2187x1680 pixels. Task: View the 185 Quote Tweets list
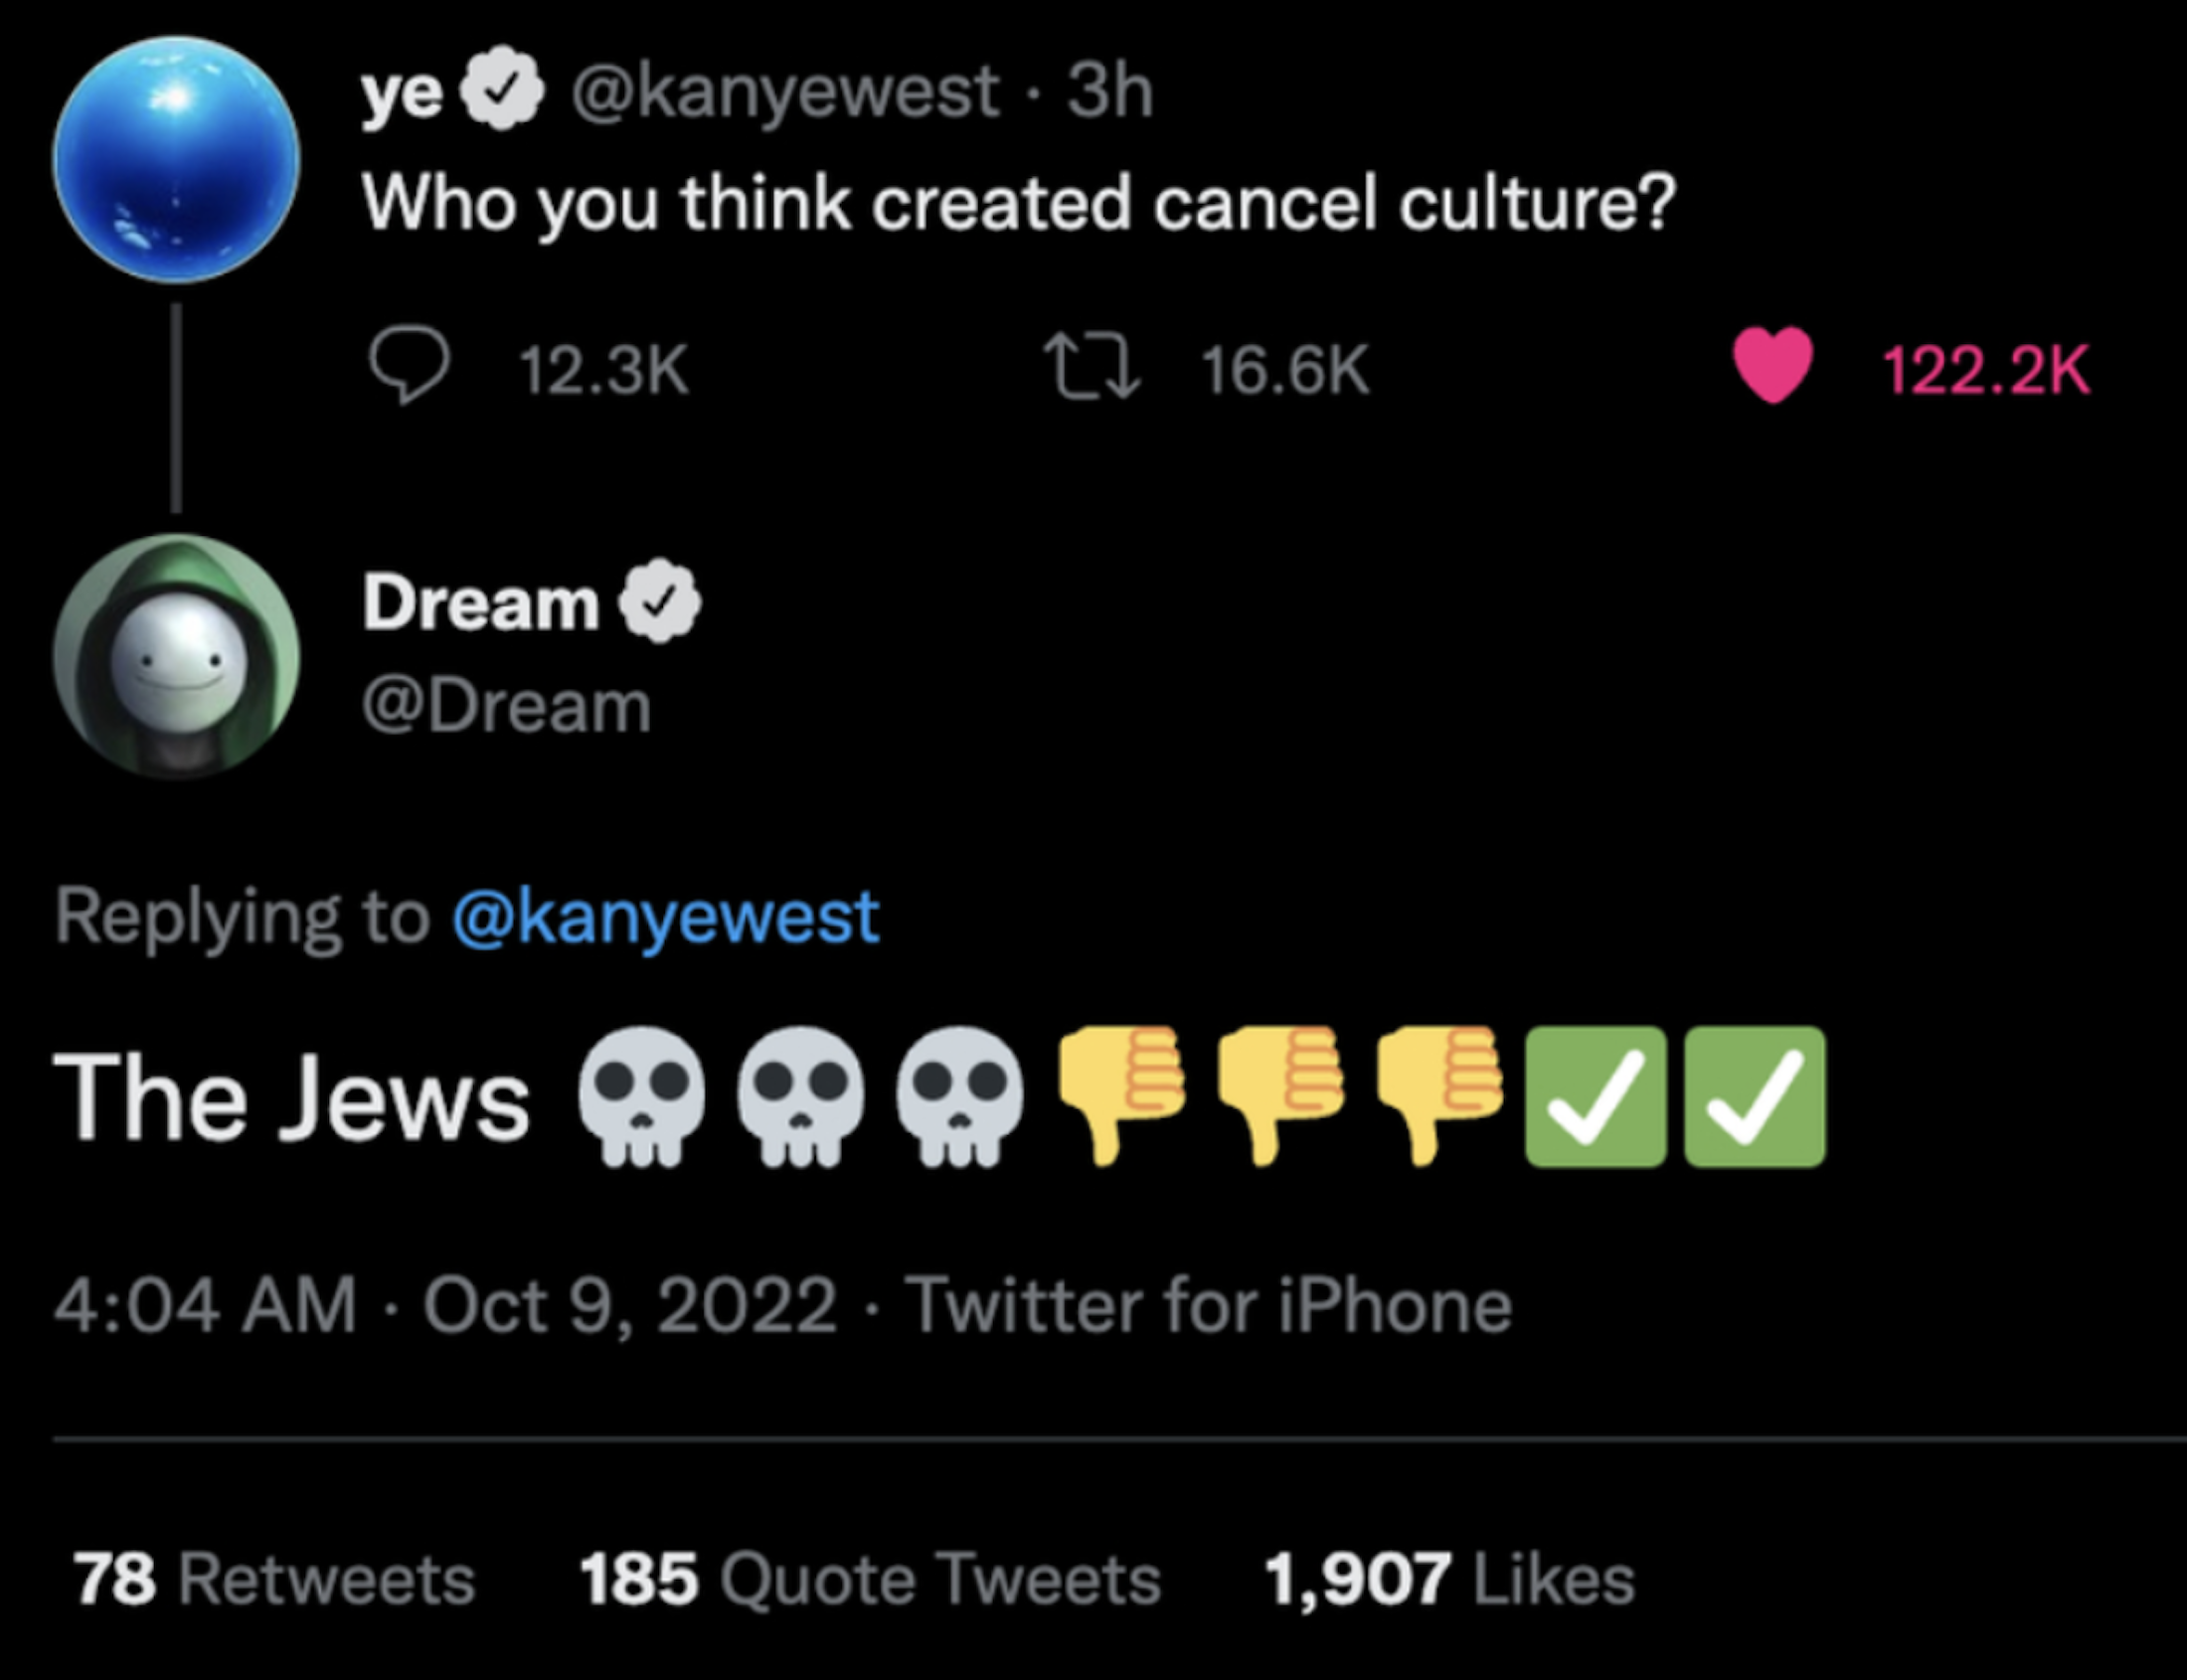(870, 1580)
